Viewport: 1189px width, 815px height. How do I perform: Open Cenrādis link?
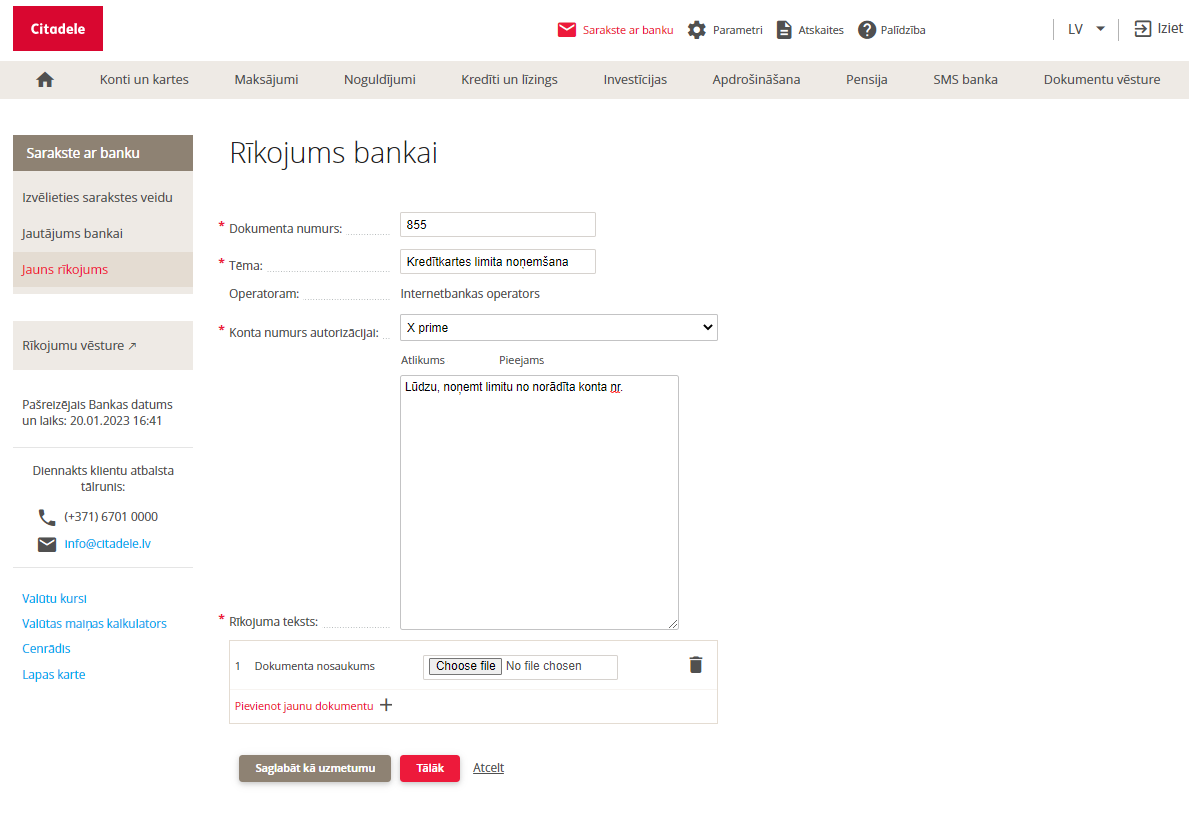tap(46, 649)
